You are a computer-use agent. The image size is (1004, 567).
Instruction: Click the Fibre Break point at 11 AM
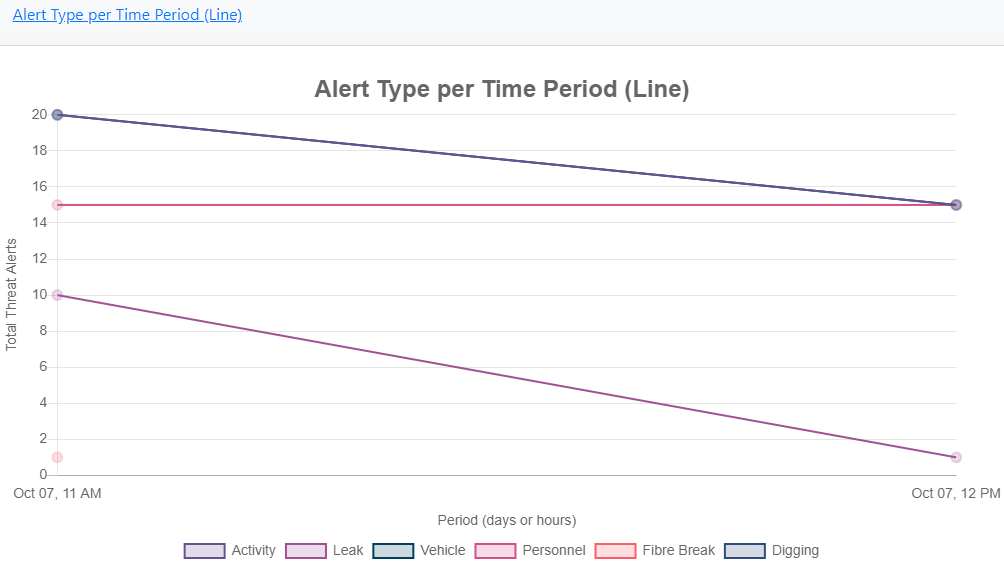click(57, 457)
